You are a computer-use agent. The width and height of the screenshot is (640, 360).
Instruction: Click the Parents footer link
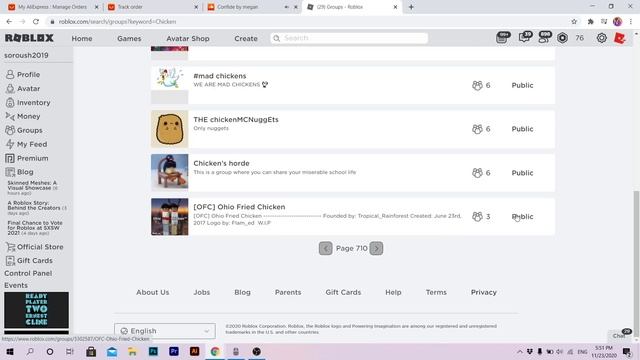coord(288,292)
